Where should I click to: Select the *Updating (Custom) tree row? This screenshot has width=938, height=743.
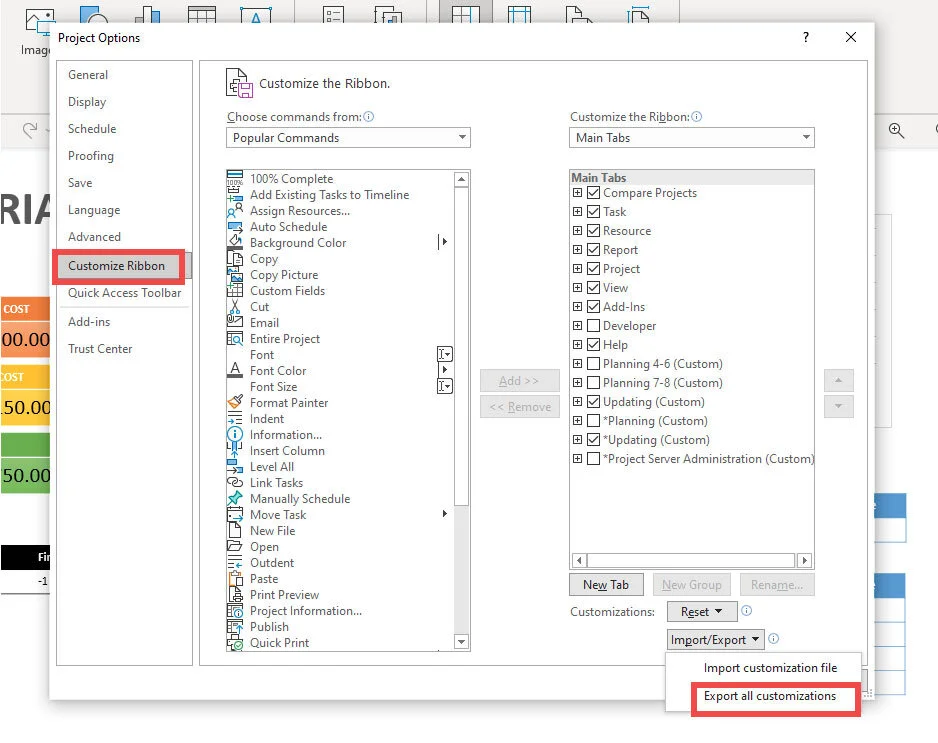coord(656,440)
